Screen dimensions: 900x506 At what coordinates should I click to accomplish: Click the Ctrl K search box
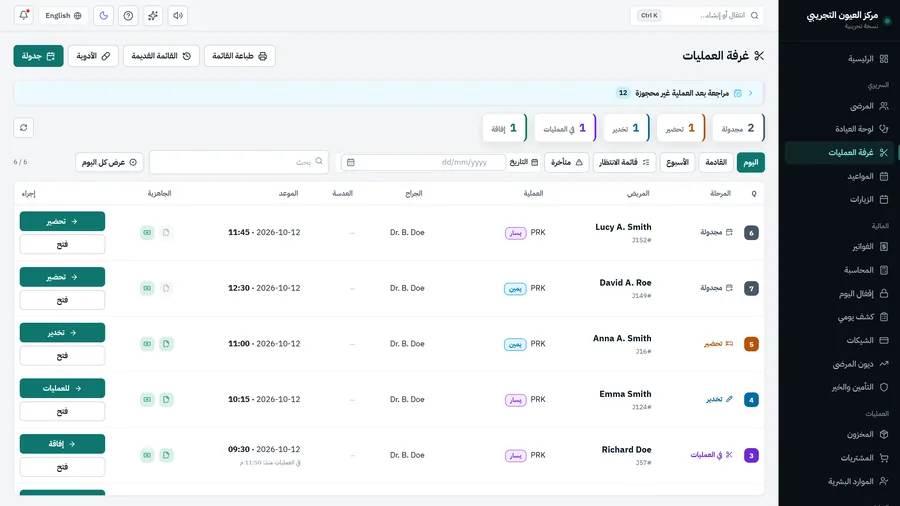(697, 15)
